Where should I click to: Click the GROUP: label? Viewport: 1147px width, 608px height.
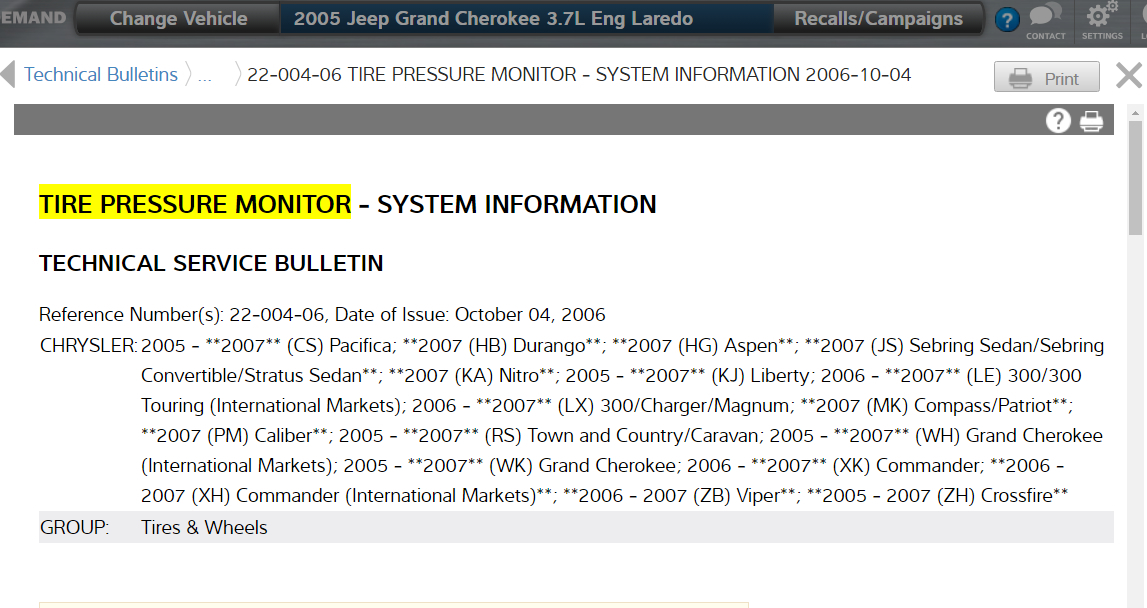click(75, 528)
